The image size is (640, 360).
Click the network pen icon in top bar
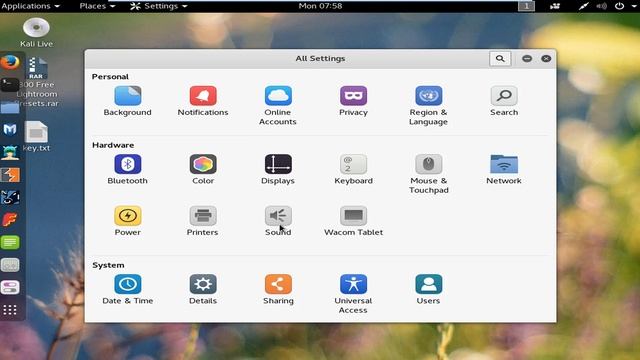pos(583,6)
